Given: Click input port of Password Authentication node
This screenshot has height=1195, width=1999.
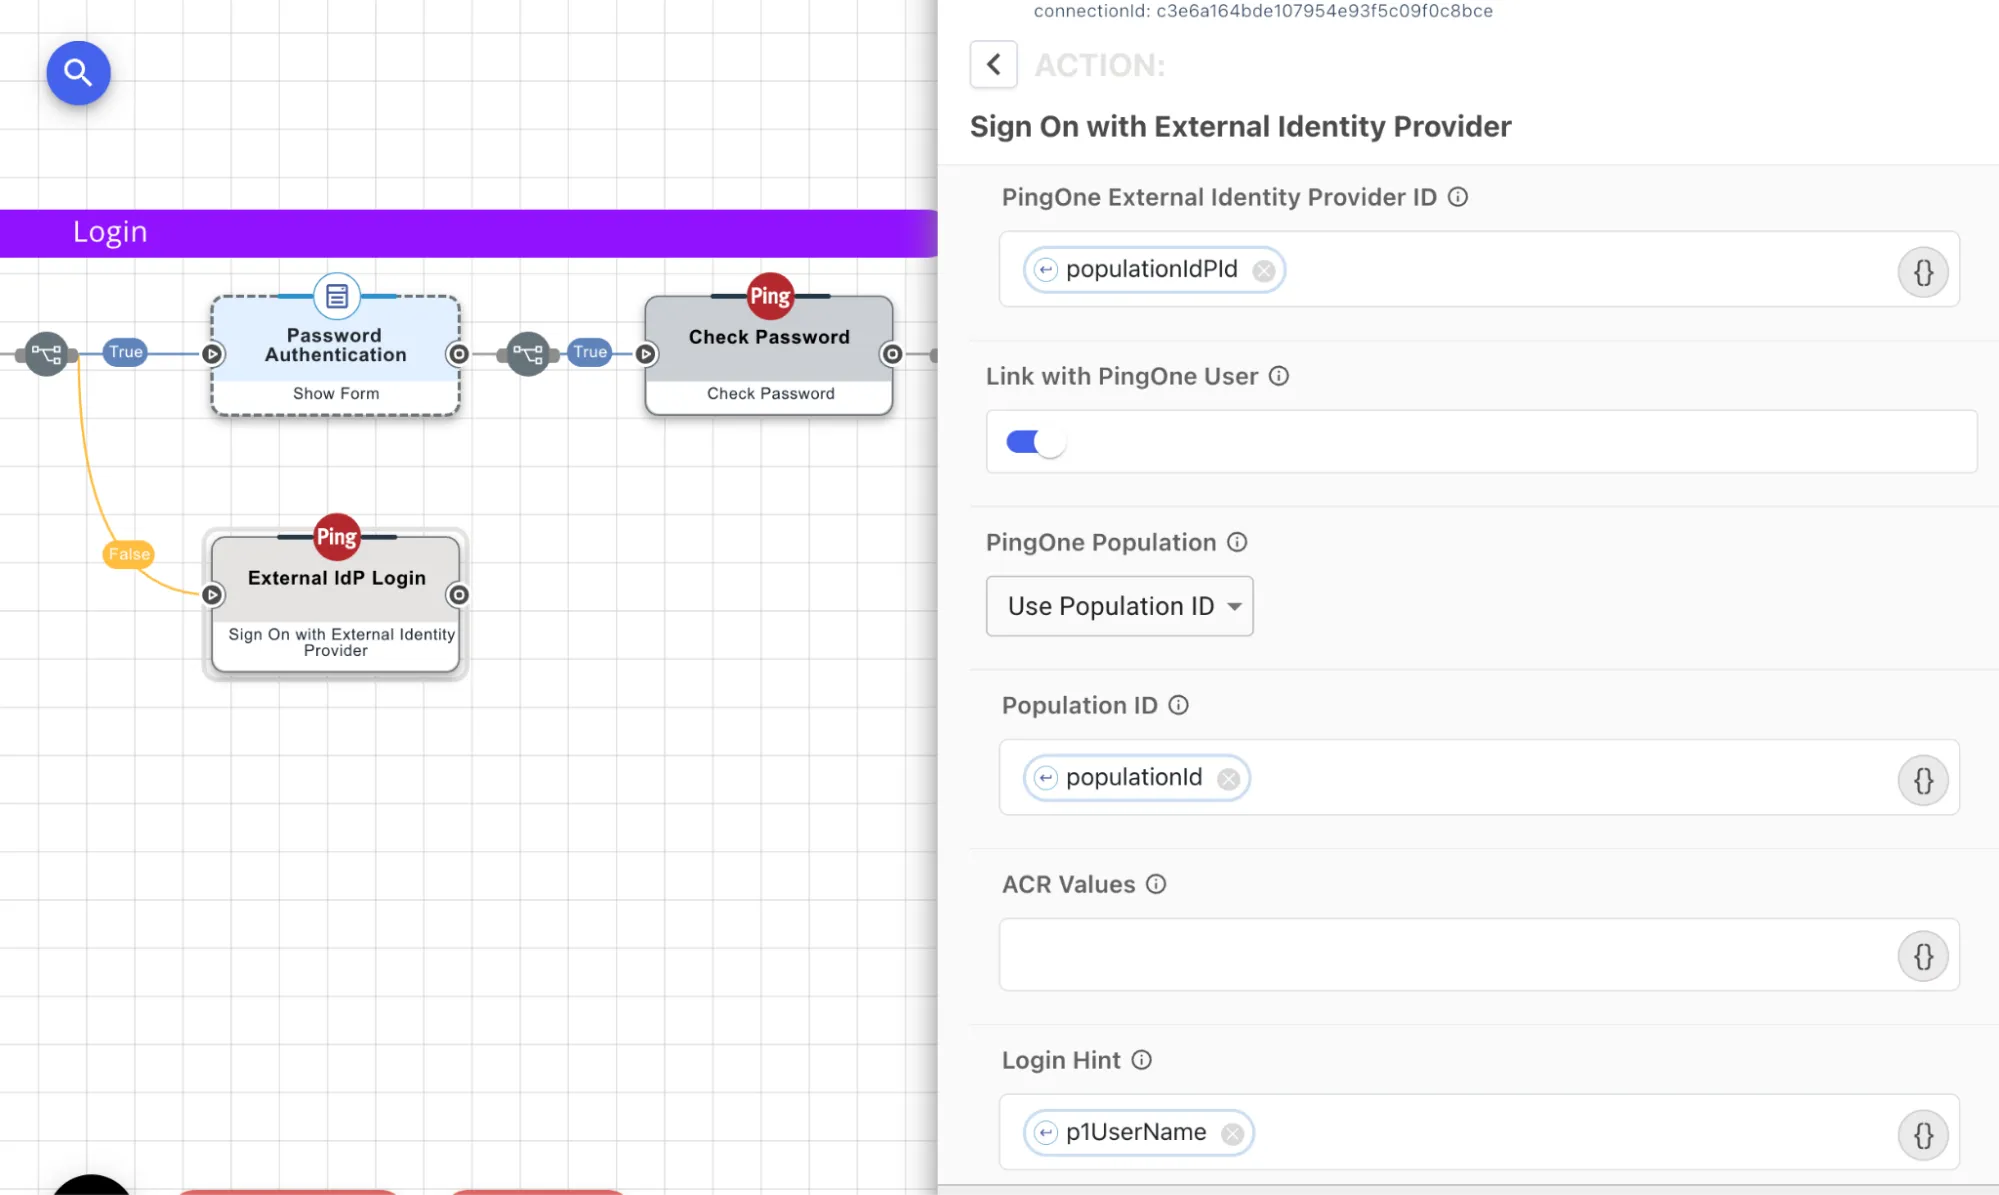Looking at the screenshot, I should coord(212,354).
